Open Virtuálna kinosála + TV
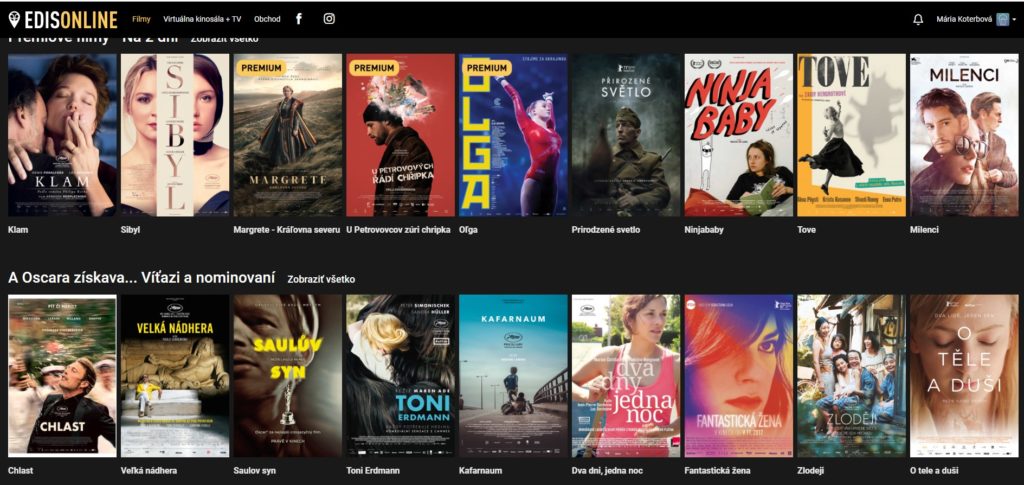The height and width of the screenshot is (485, 1024). tap(202, 19)
